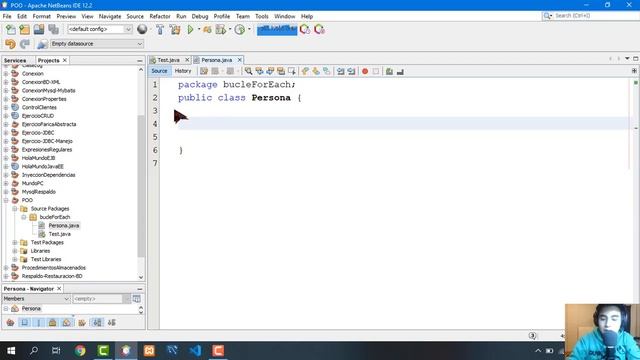Viewport: 640px width, 360px height.
Task: Toggle Show Inherited Members in Navigator
Action: tap(10, 322)
